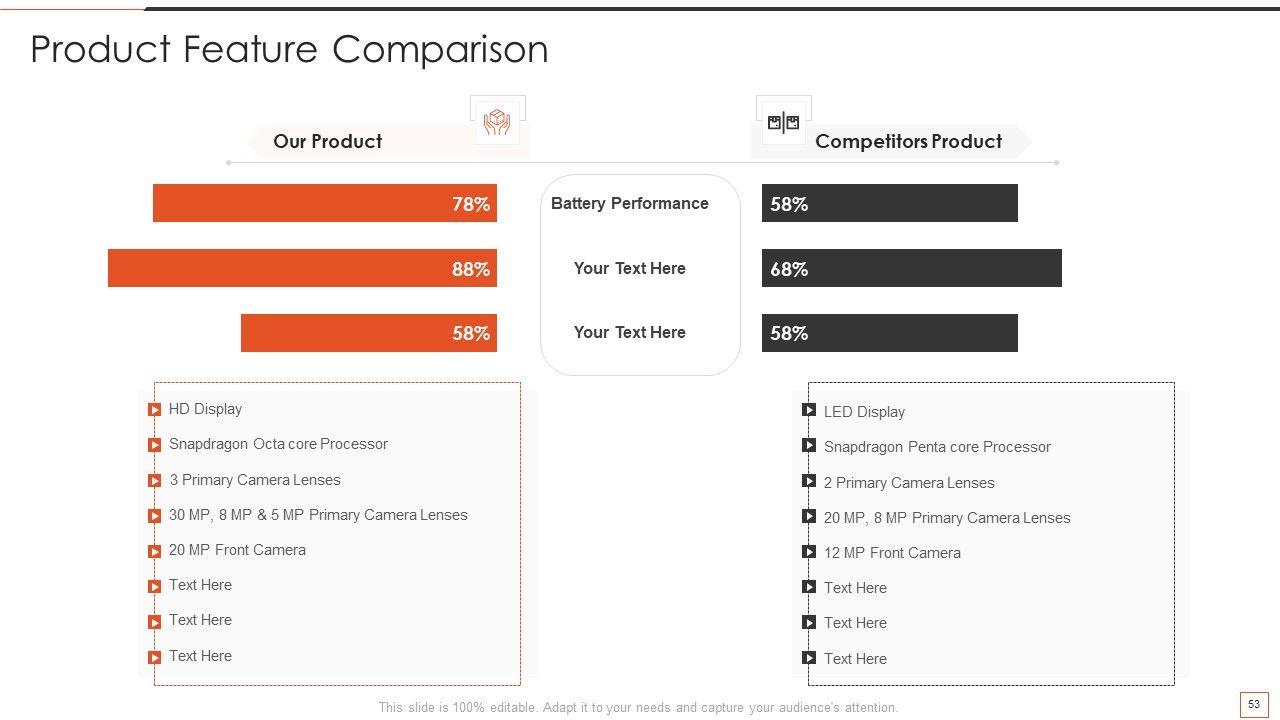
Task: Click the dark bullet beside LED Display
Action: tap(809, 410)
